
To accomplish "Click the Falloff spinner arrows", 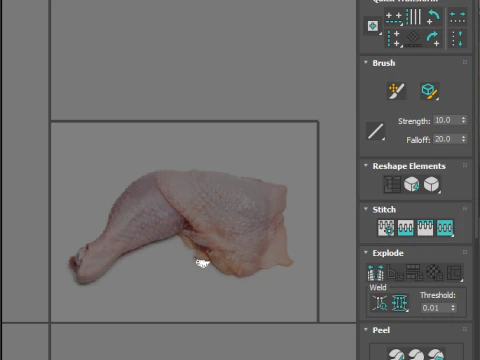I will pos(463,139).
